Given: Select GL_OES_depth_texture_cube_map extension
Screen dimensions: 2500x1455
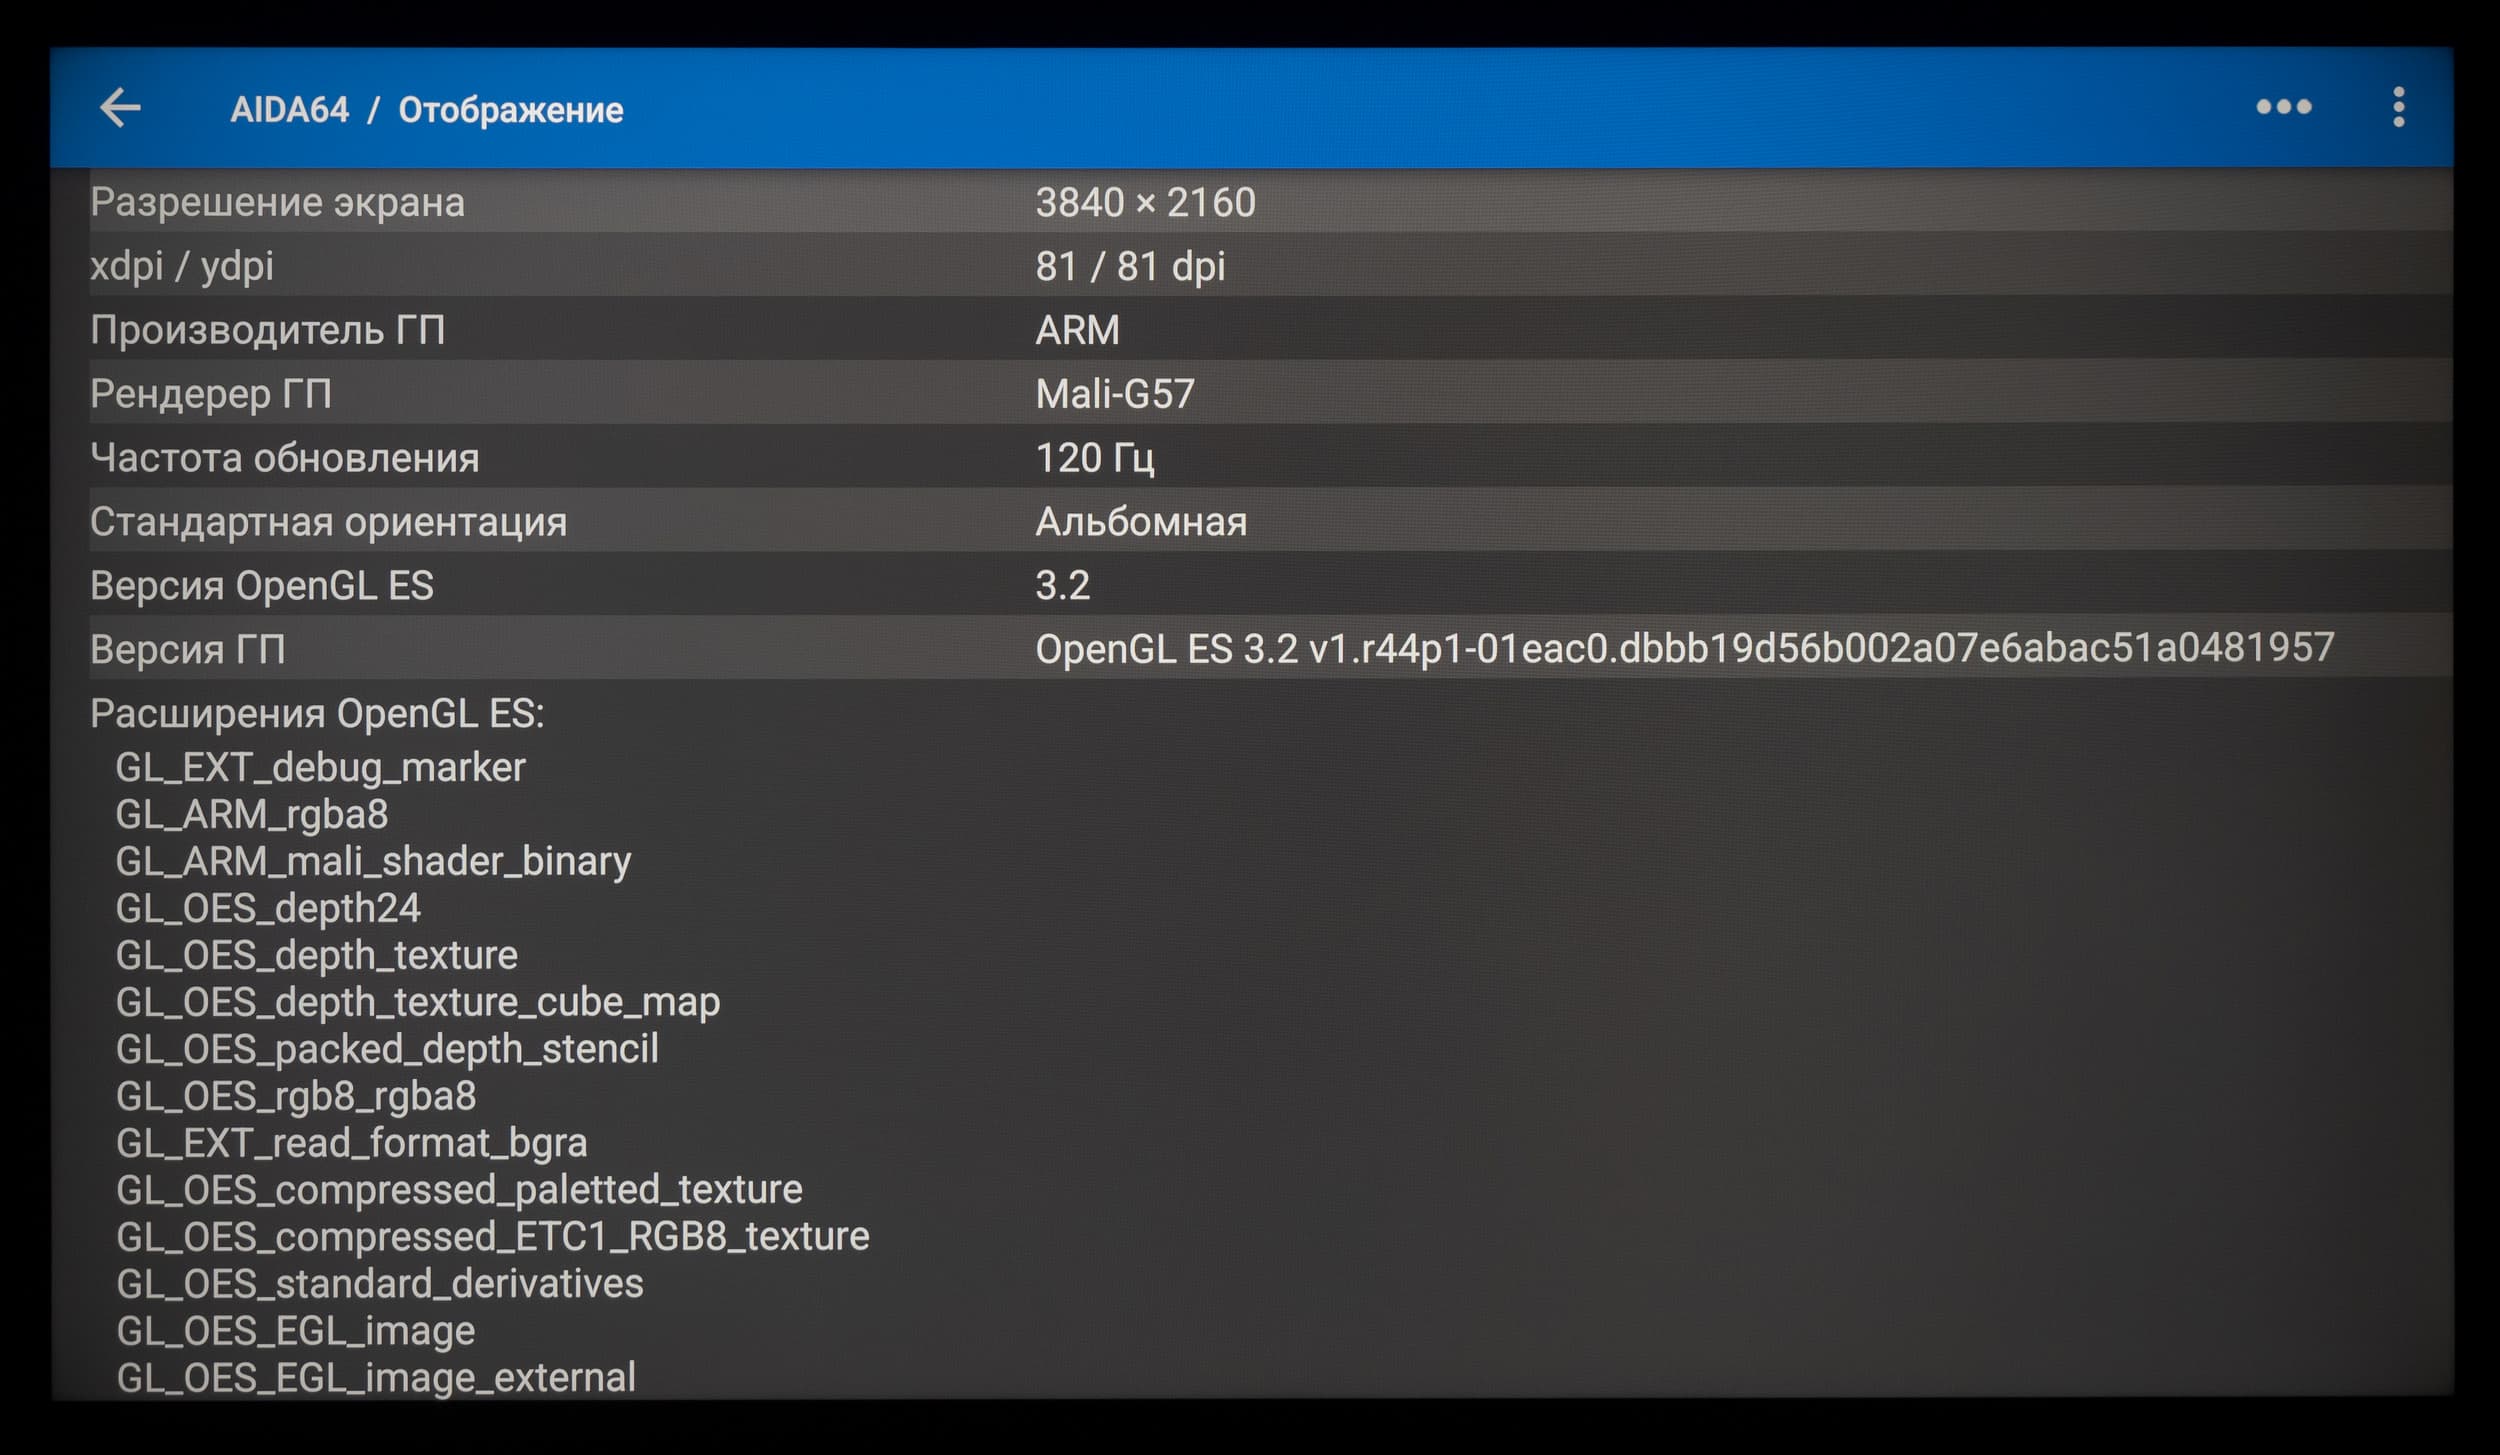Looking at the screenshot, I should click(417, 1002).
